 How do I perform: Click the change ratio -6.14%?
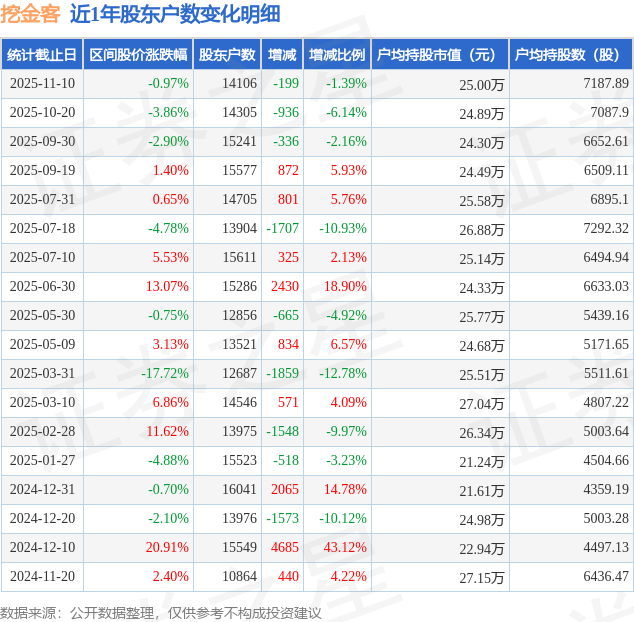click(347, 112)
